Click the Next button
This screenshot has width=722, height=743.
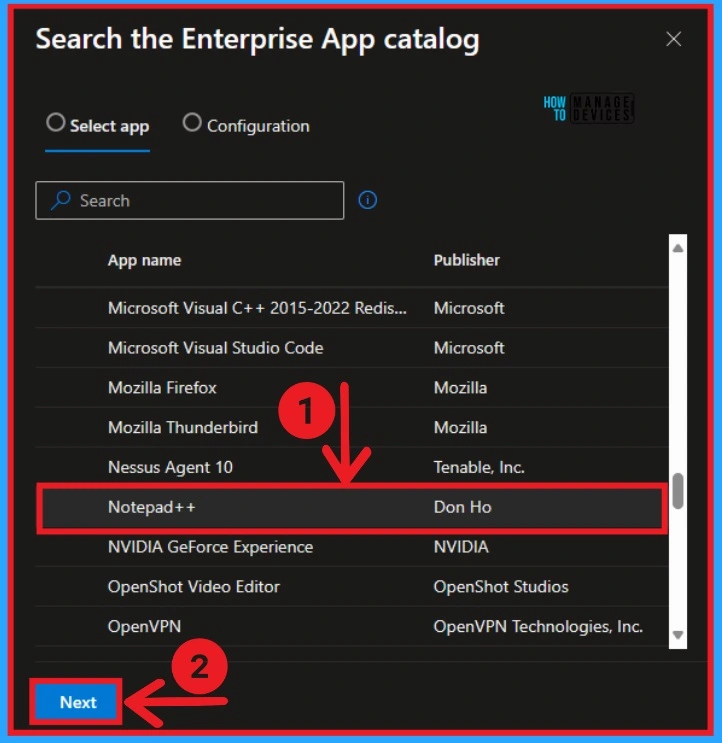click(x=76, y=702)
